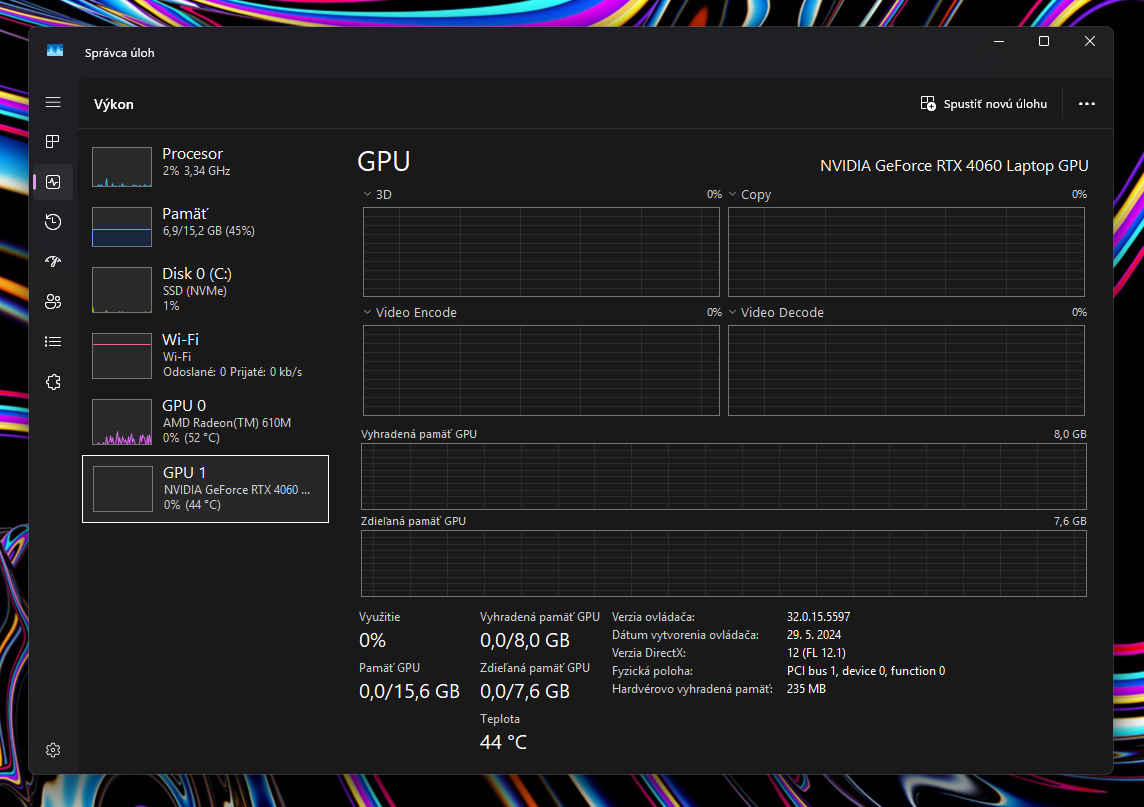Open the more options menu
1144x807 pixels.
(x=1087, y=103)
